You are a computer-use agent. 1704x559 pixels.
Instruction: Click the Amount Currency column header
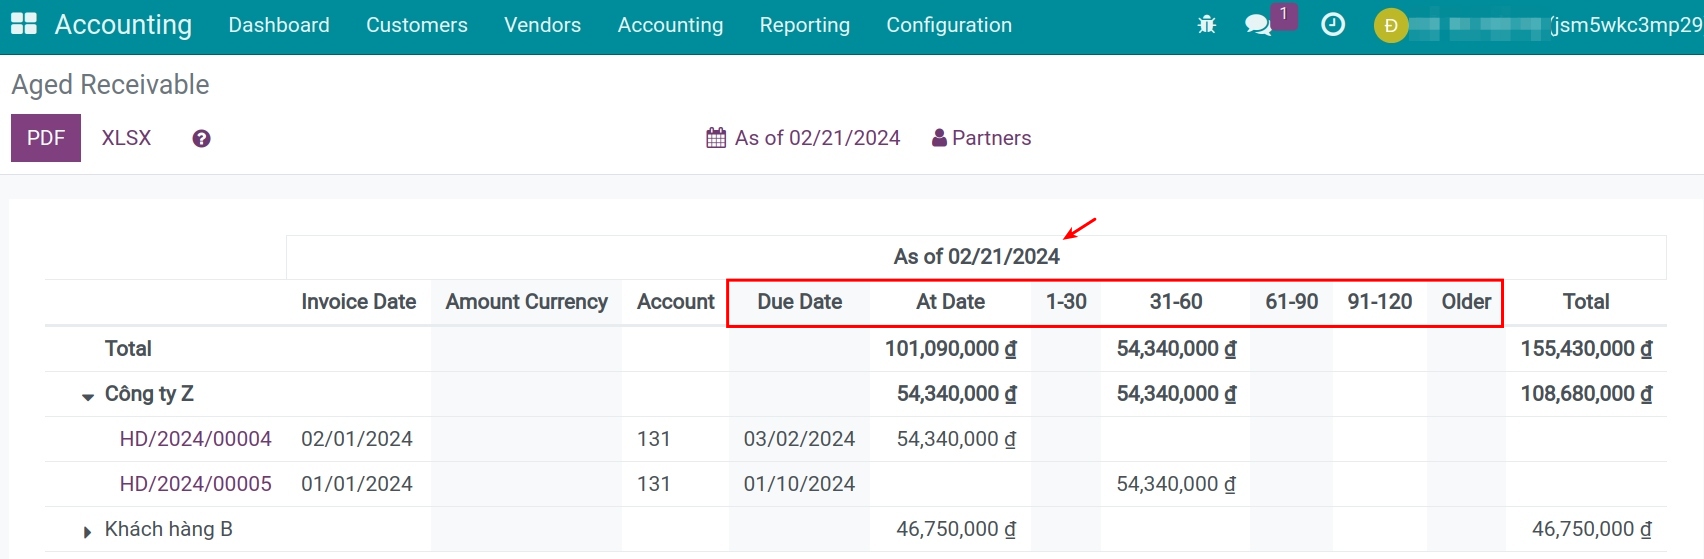pos(527,302)
